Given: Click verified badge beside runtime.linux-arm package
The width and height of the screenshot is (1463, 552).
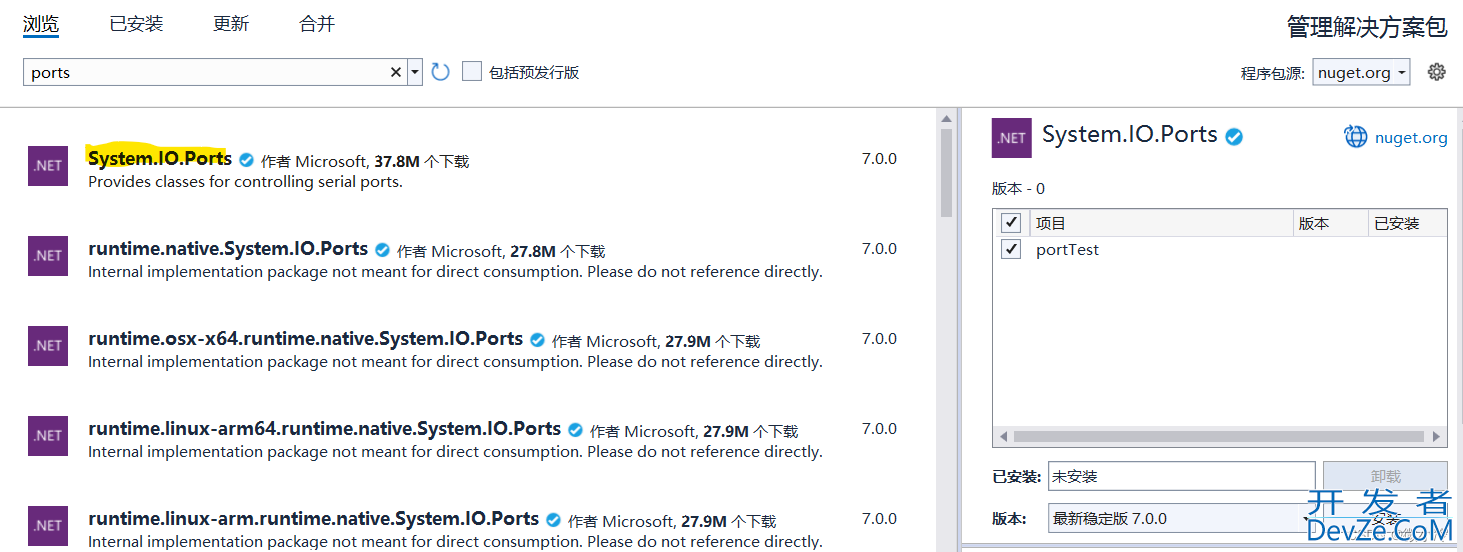Looking at the screenshot, I should 553,520.
